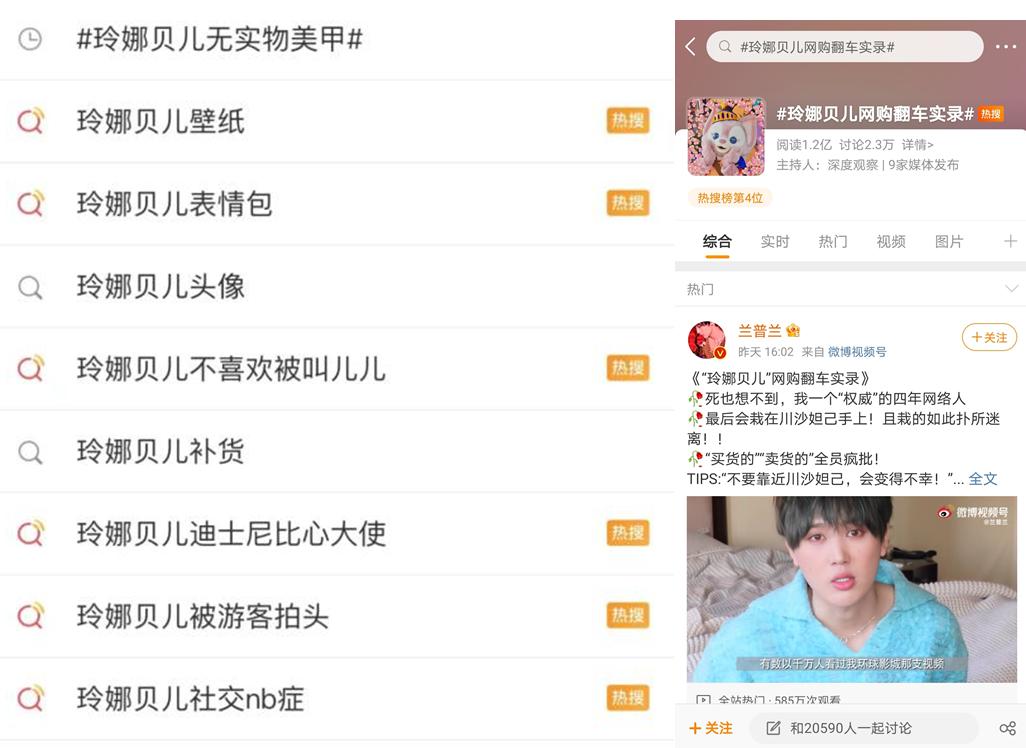Expand full post text via 全文
The width and height of the screenshot is (1026, 748).
click(x=983, y=479)
